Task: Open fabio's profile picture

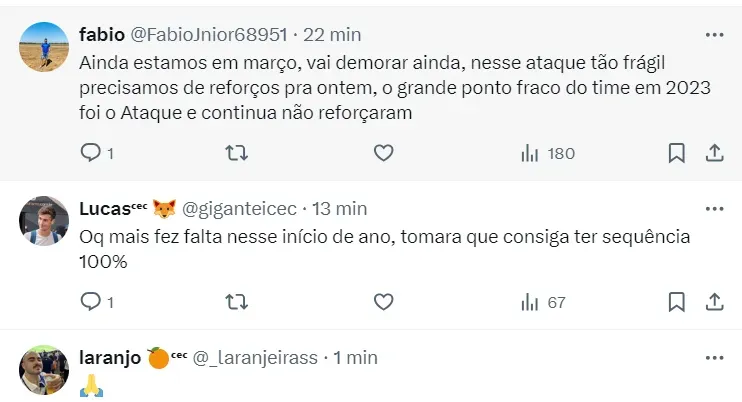Action: (44, 47)
